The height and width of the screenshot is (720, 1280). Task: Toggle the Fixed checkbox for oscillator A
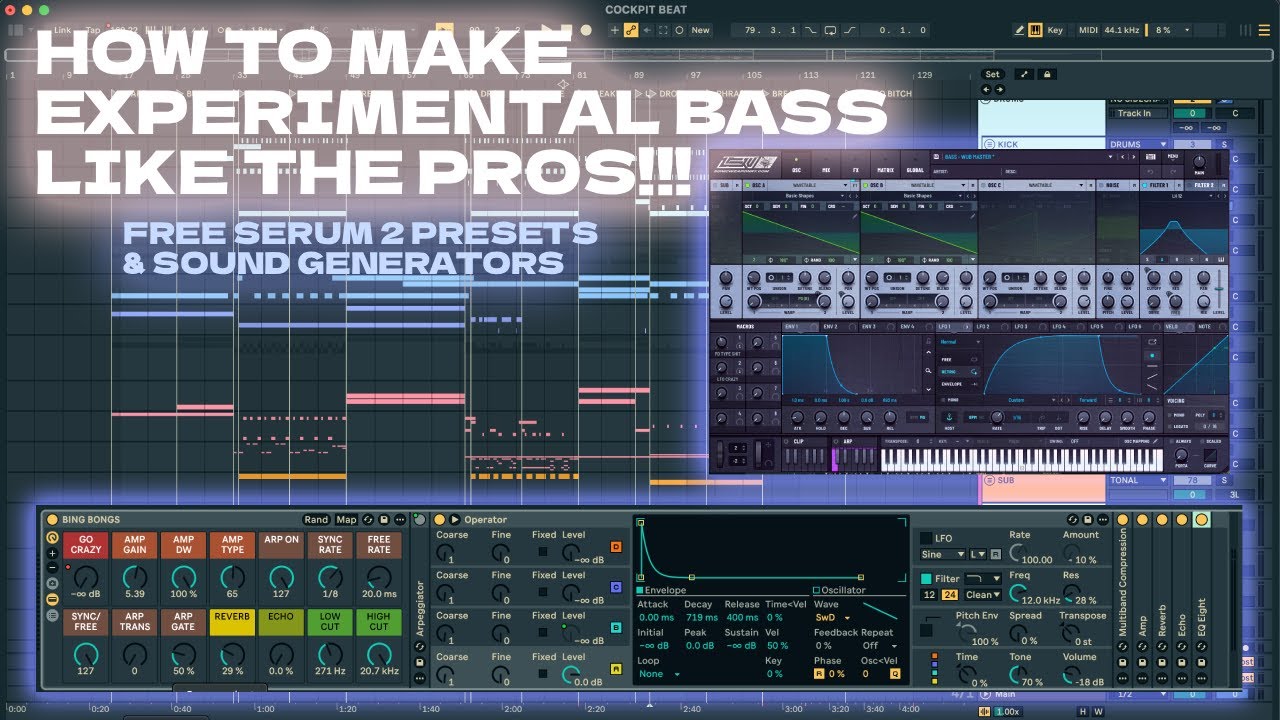tap(543, 673)
